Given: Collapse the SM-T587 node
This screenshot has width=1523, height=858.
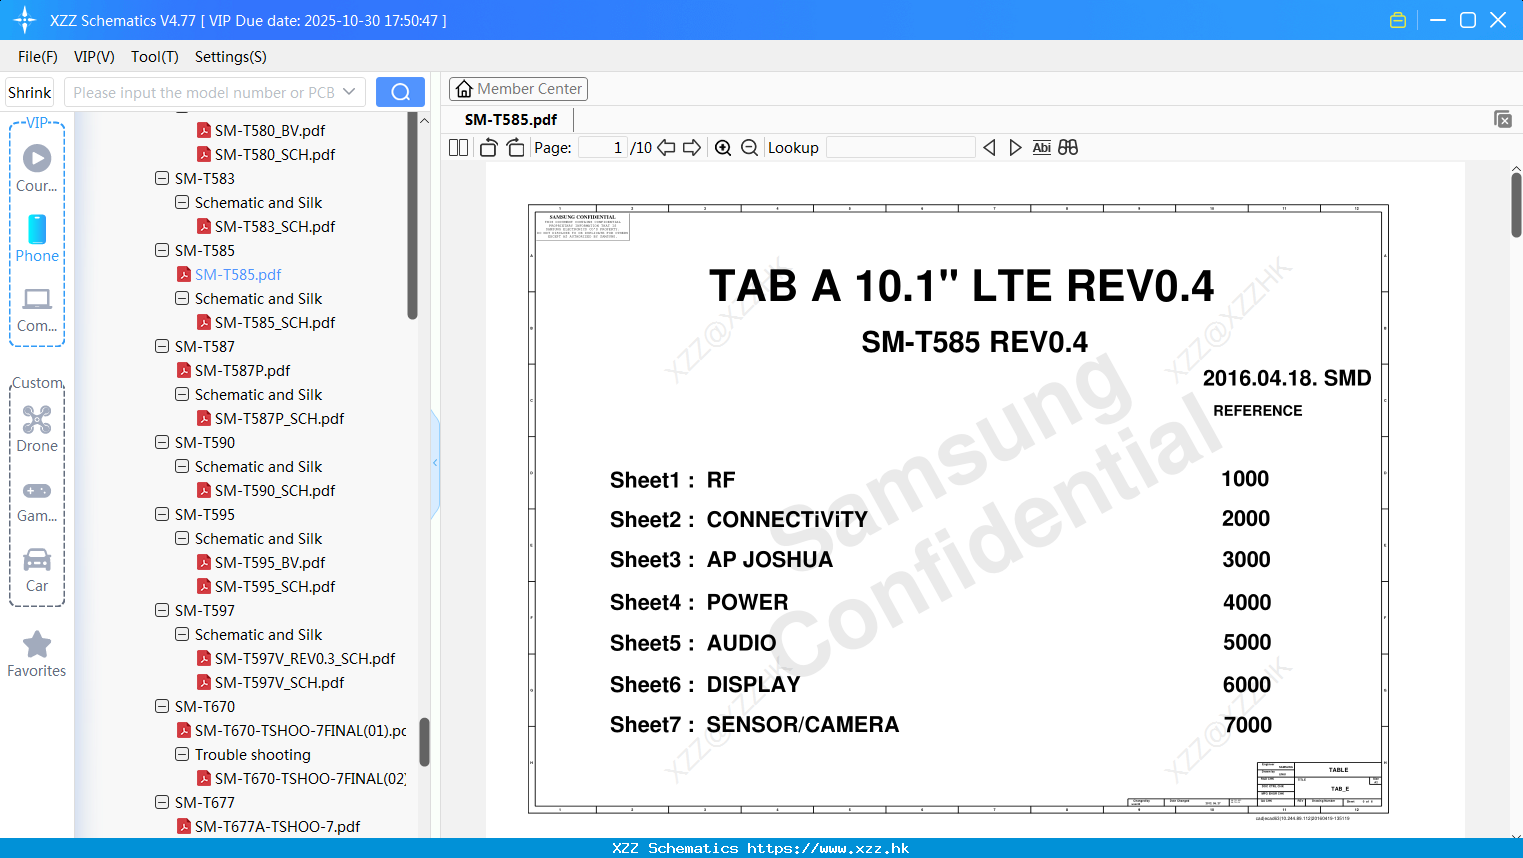Looking at the screenshot, I should click(x=162, y=346).
